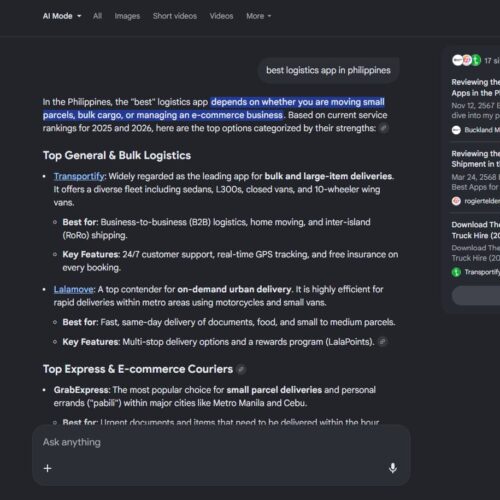Click the Lalamove link

pyautogui.click(x=73, y=289)
